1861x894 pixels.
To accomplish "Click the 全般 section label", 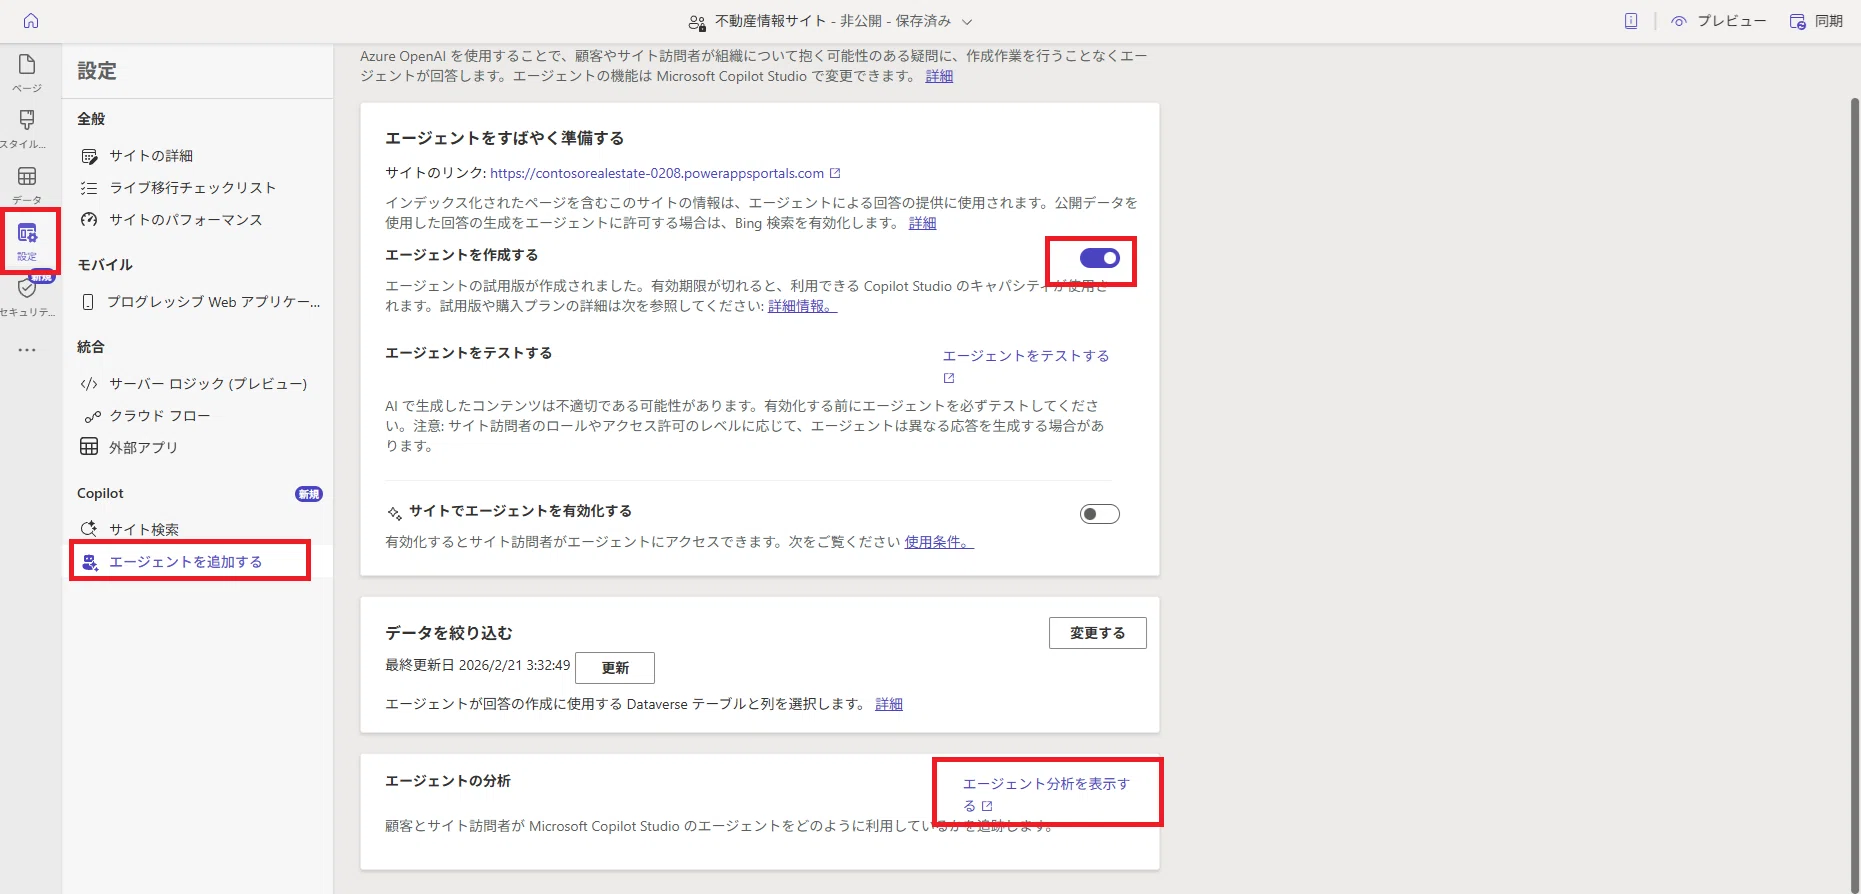I will pyautogui.click(x=91, y=119).
